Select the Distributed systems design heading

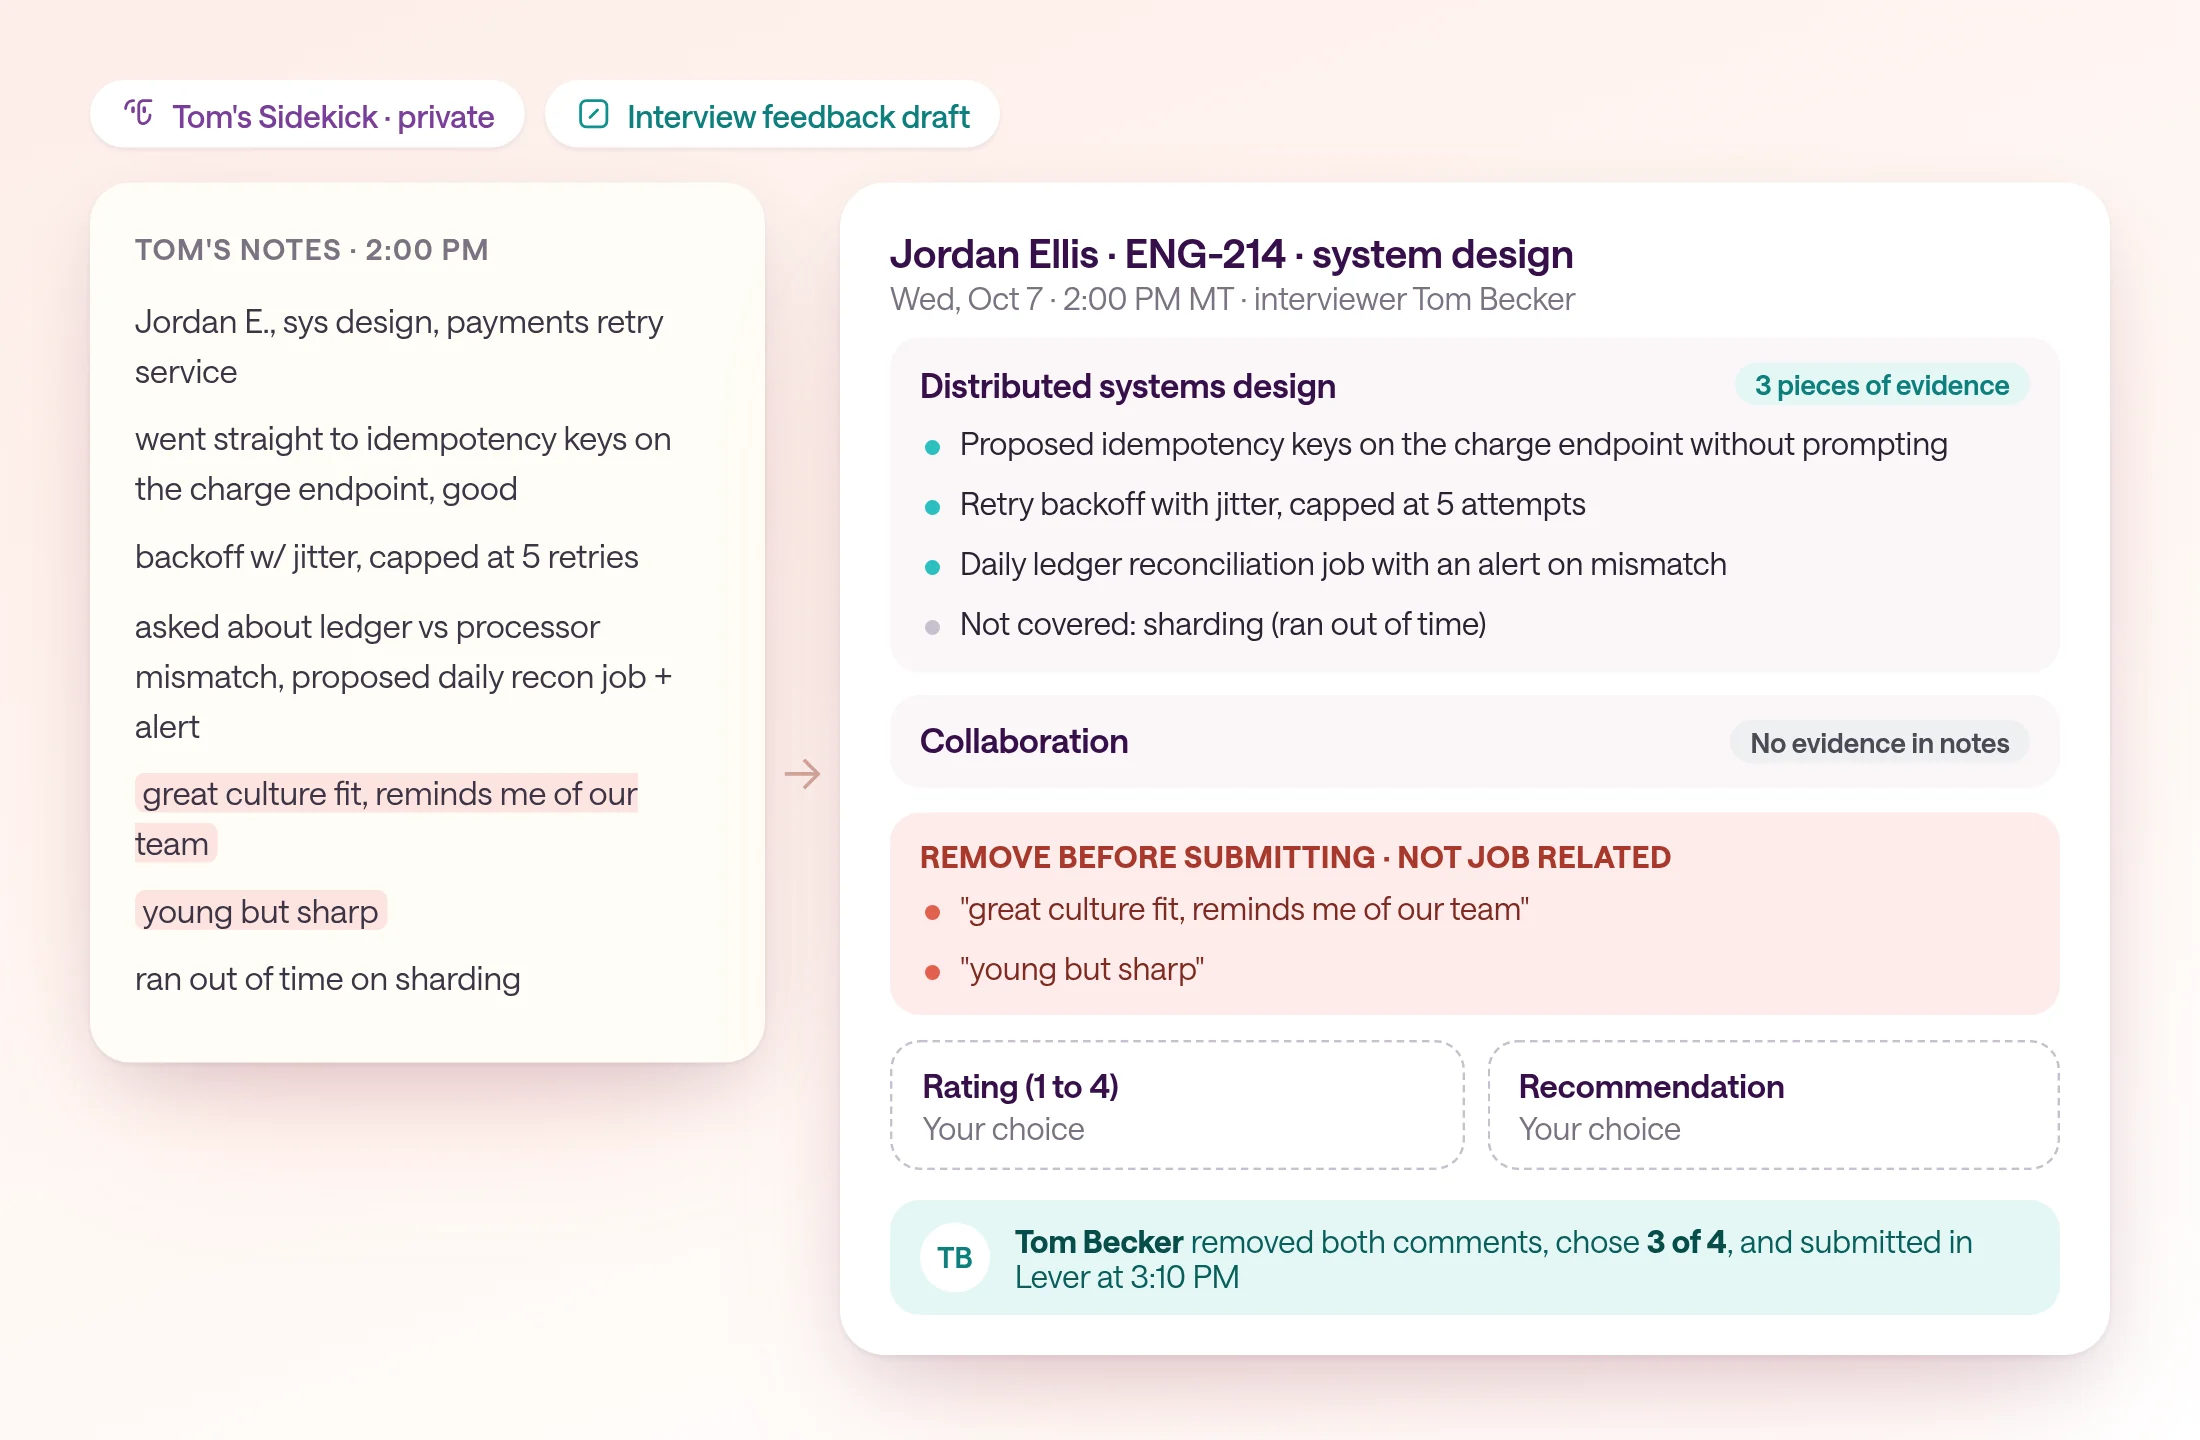point(1127,387)
